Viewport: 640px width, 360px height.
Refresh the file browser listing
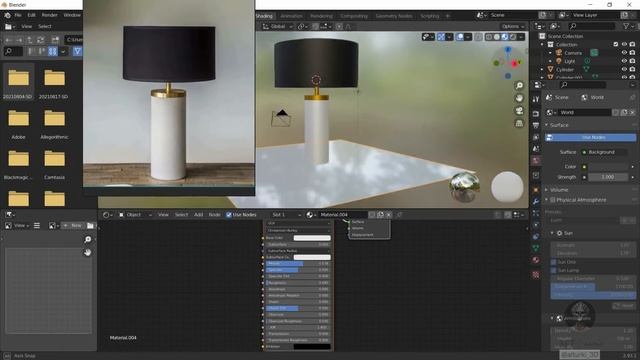40,40
